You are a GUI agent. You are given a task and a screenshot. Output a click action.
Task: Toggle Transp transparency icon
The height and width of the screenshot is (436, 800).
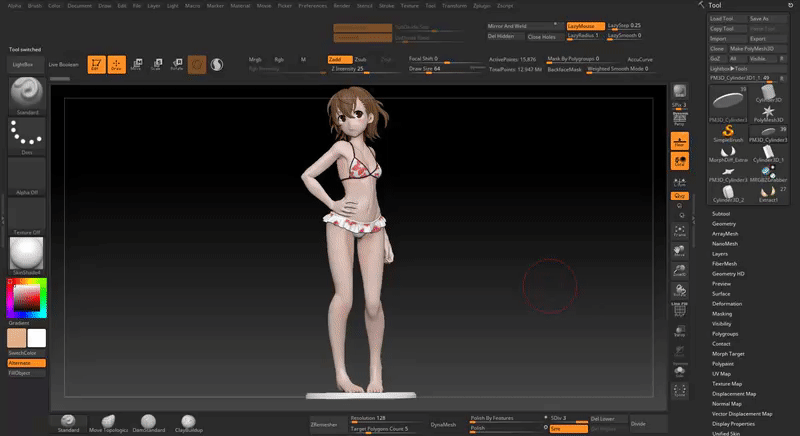click(x=679, y=331)
